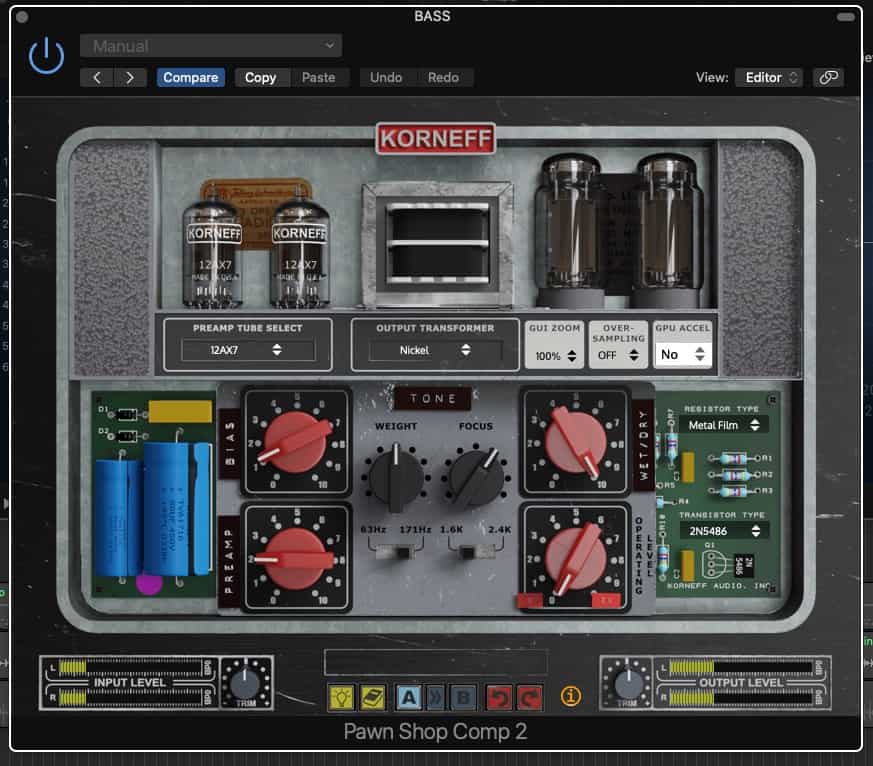873x766 pixels.
Task: Click the red plugin undo arrow icon
Action: [x=499, y=697]
